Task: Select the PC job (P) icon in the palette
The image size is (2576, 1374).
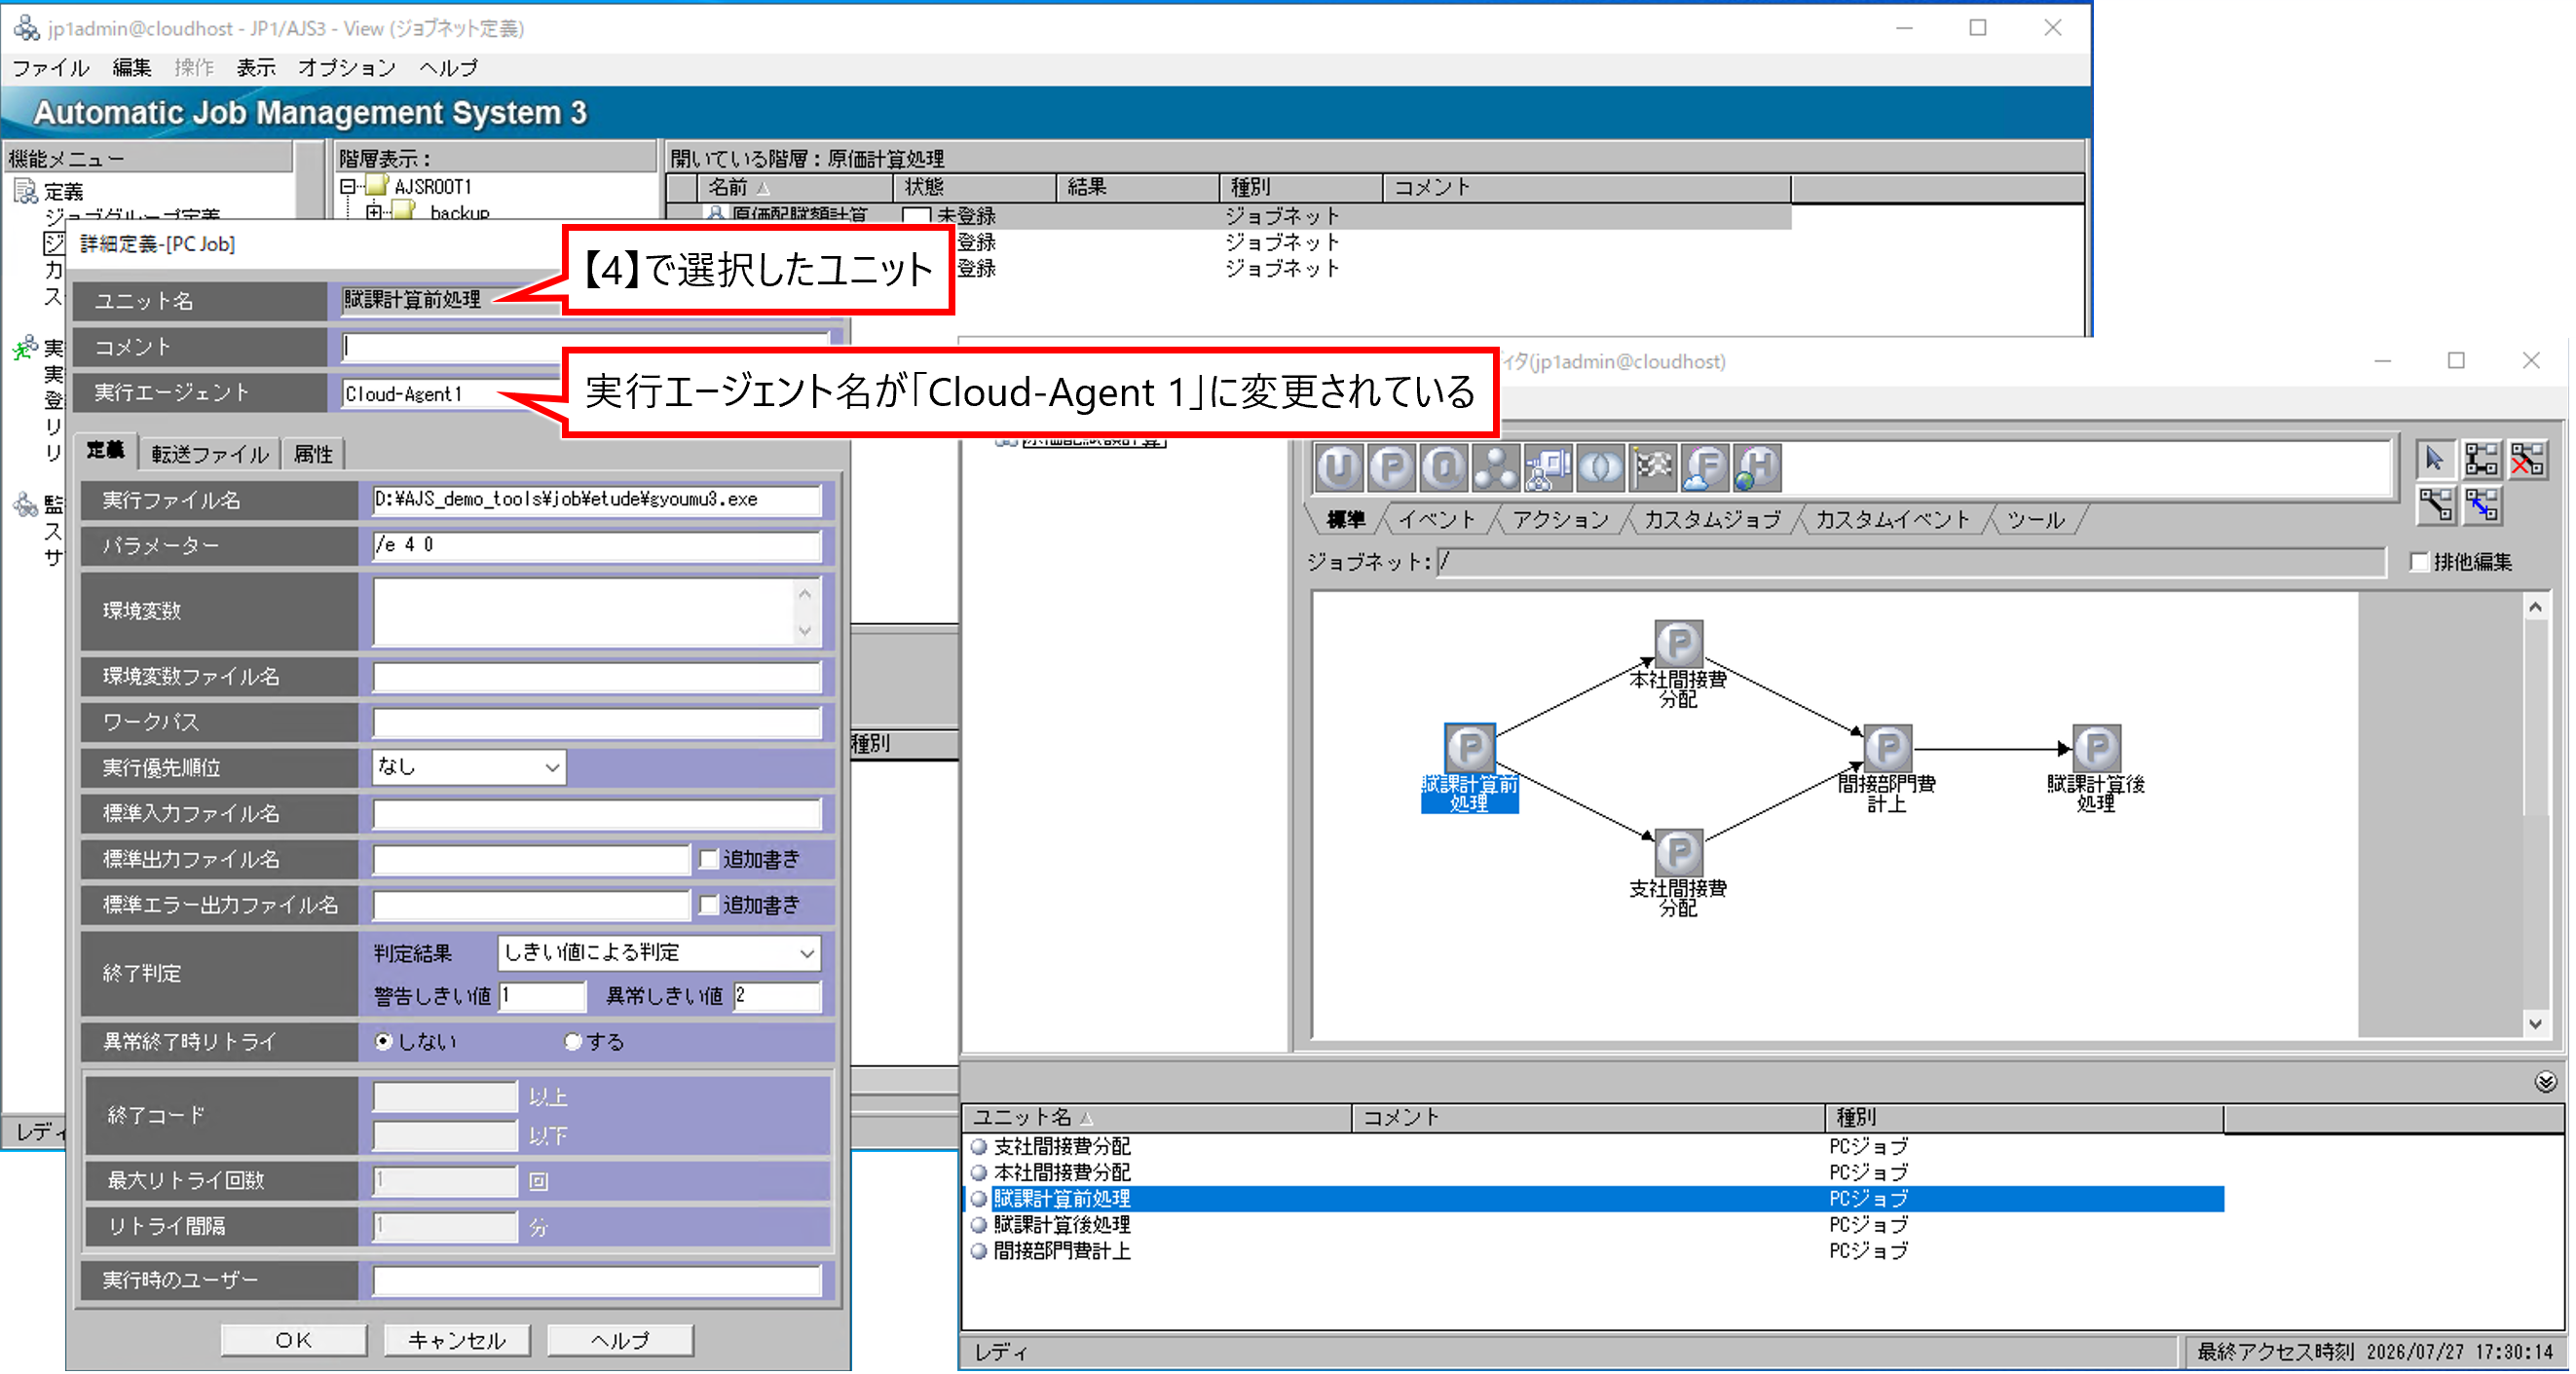Action: [1392, 468]
